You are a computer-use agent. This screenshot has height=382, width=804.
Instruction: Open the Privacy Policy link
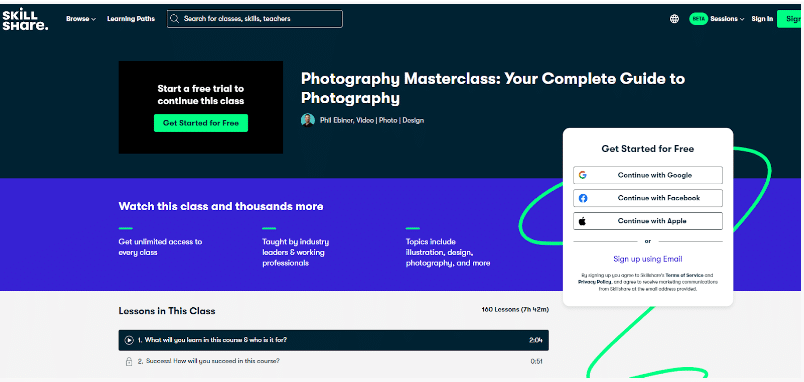click(594, 282)
